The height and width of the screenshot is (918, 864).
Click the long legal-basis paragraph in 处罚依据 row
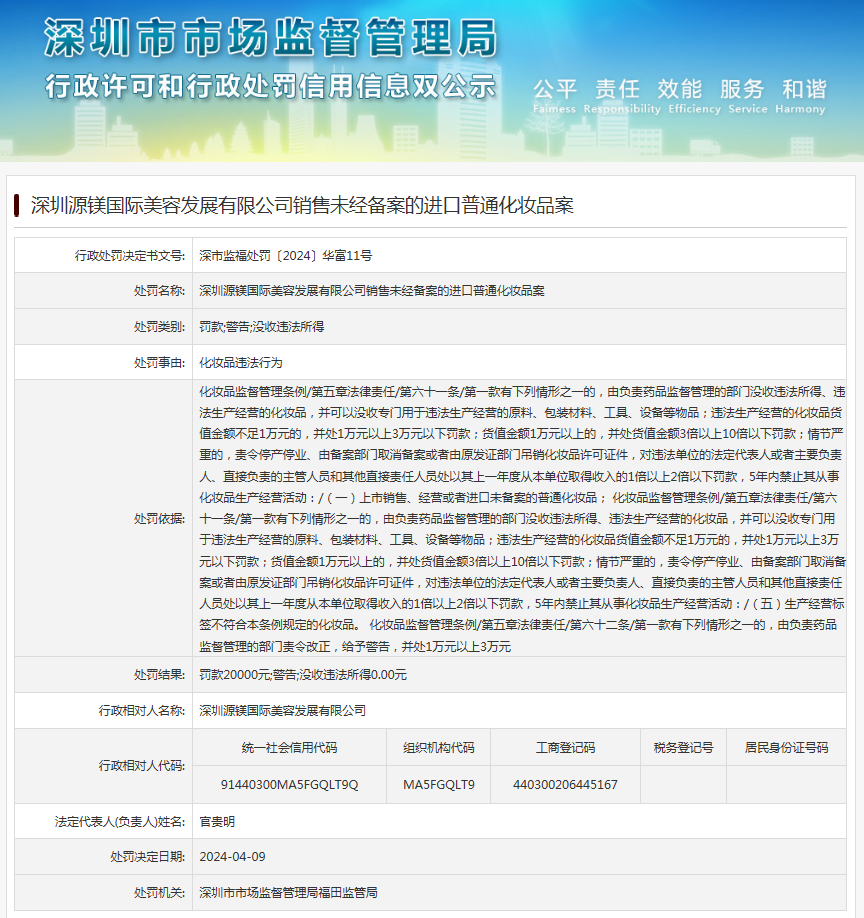(x=522, y=519)
